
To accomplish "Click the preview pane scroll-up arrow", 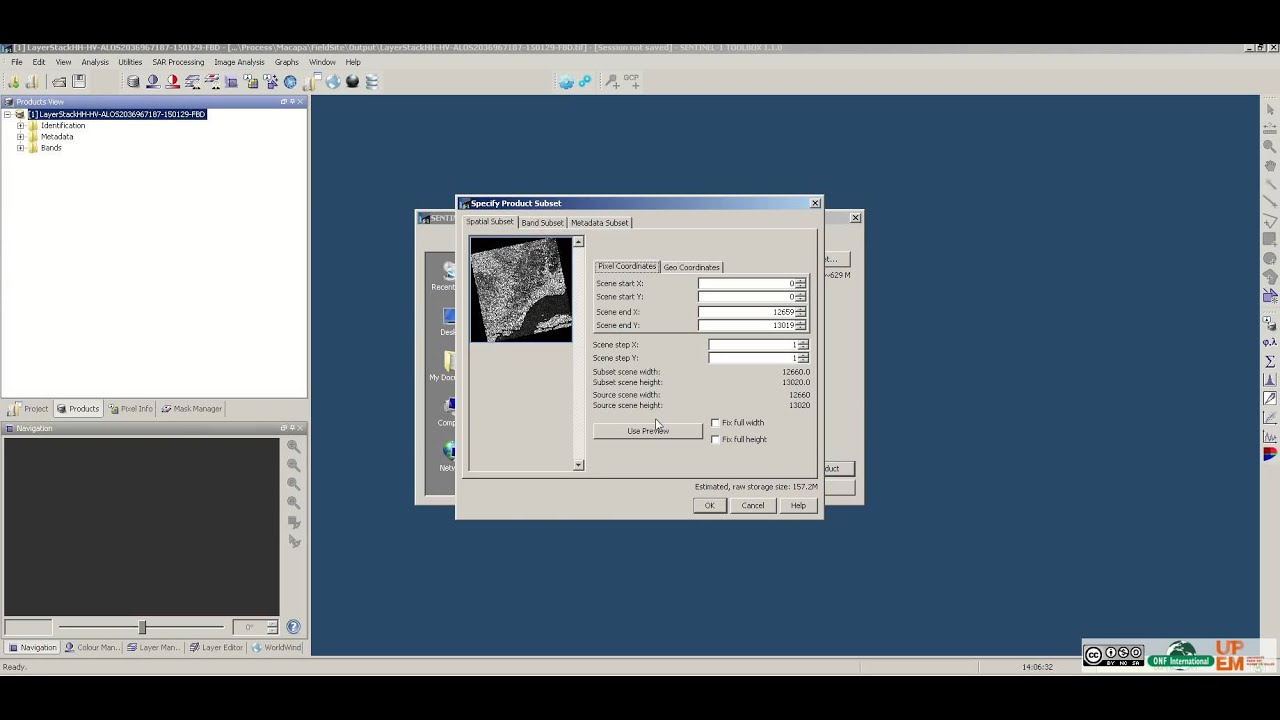I will point(578,242).
